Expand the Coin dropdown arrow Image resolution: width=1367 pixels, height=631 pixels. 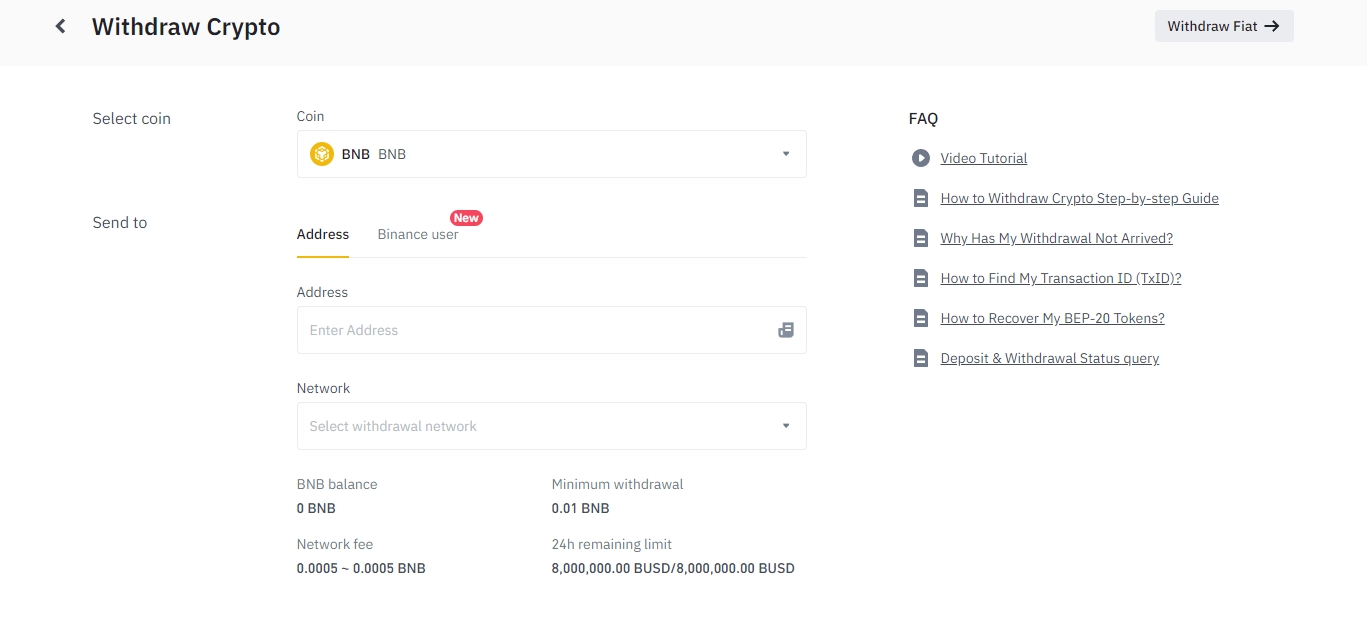[785, 154]
